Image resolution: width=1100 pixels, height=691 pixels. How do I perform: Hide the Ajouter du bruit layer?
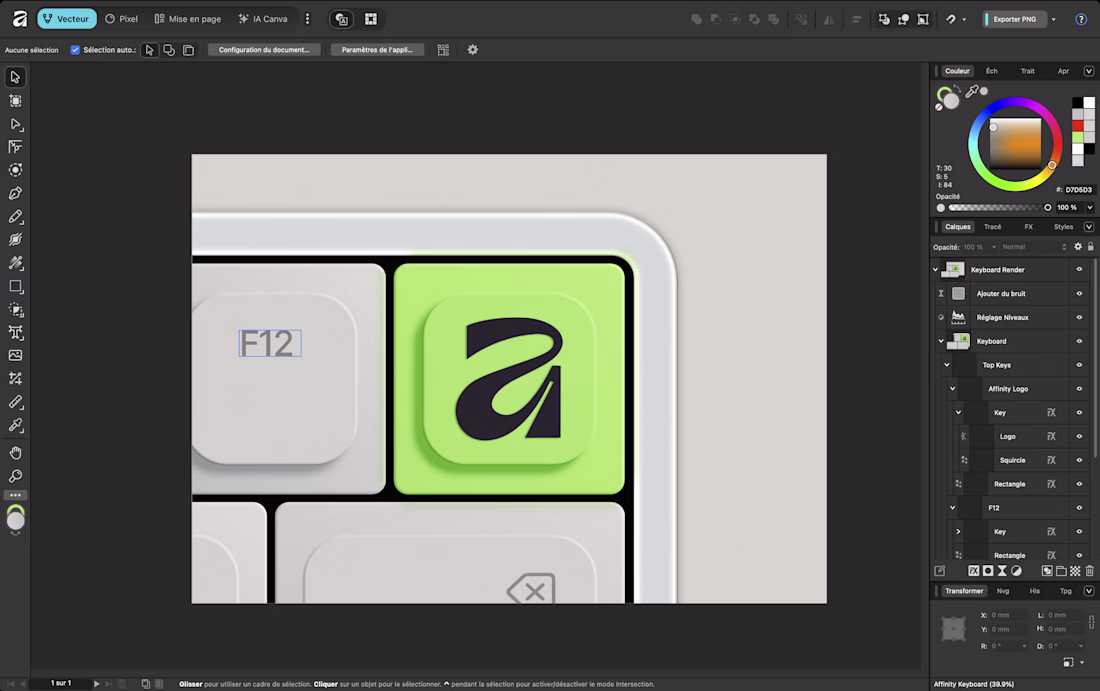(x=1079, y=293)
